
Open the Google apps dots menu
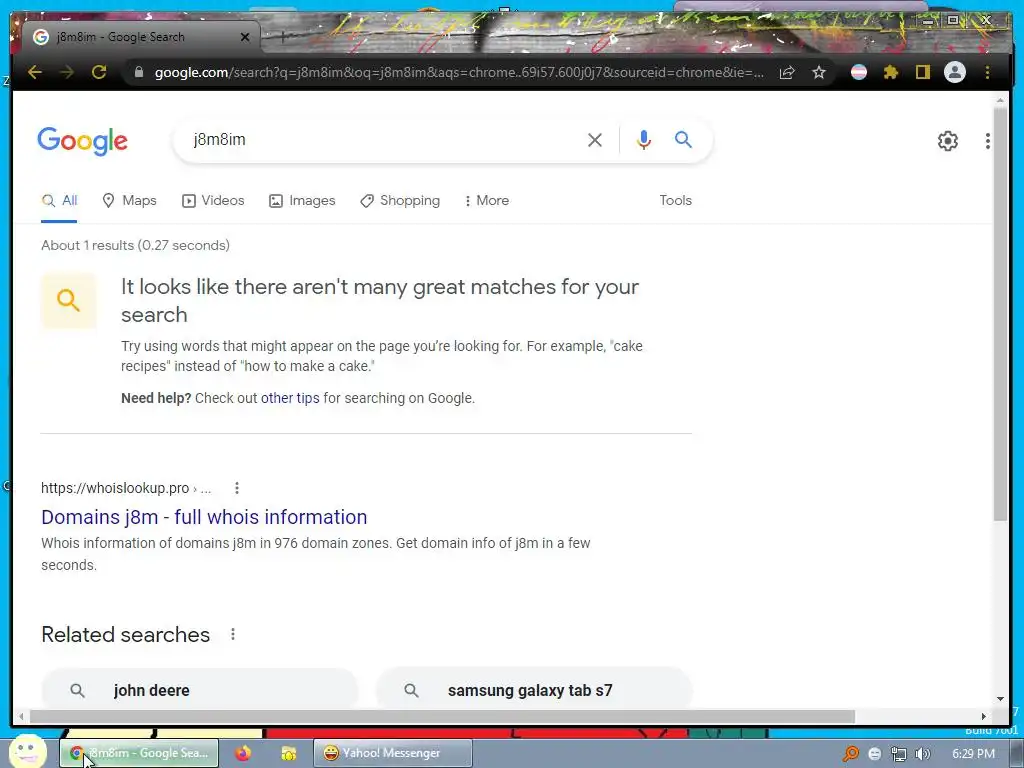[987, 141]
